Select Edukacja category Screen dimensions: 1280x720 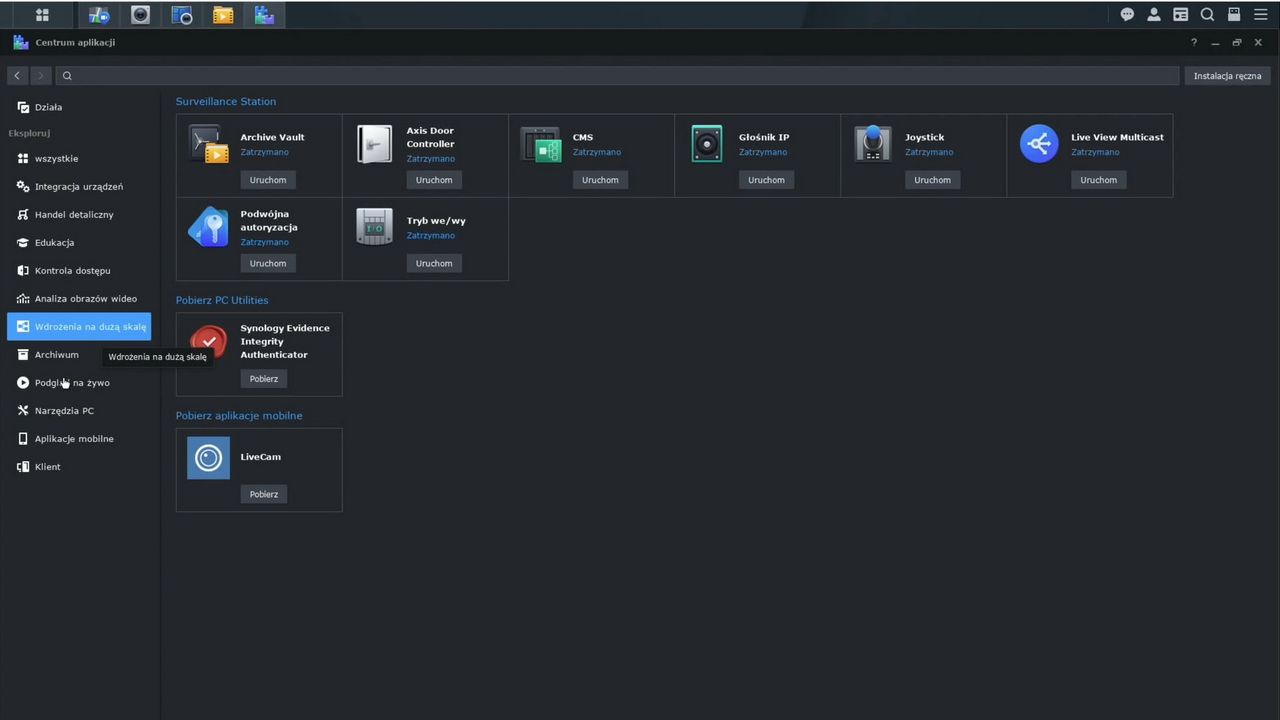(x=79, y=242)
